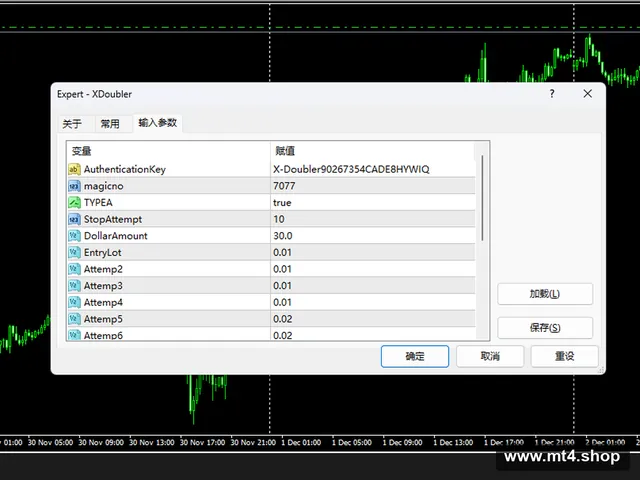Image resolution: width=640 pixels, height=480 pixels.
Task: Click the Attemp4 double type icon
Action: [x=74, y=302]
